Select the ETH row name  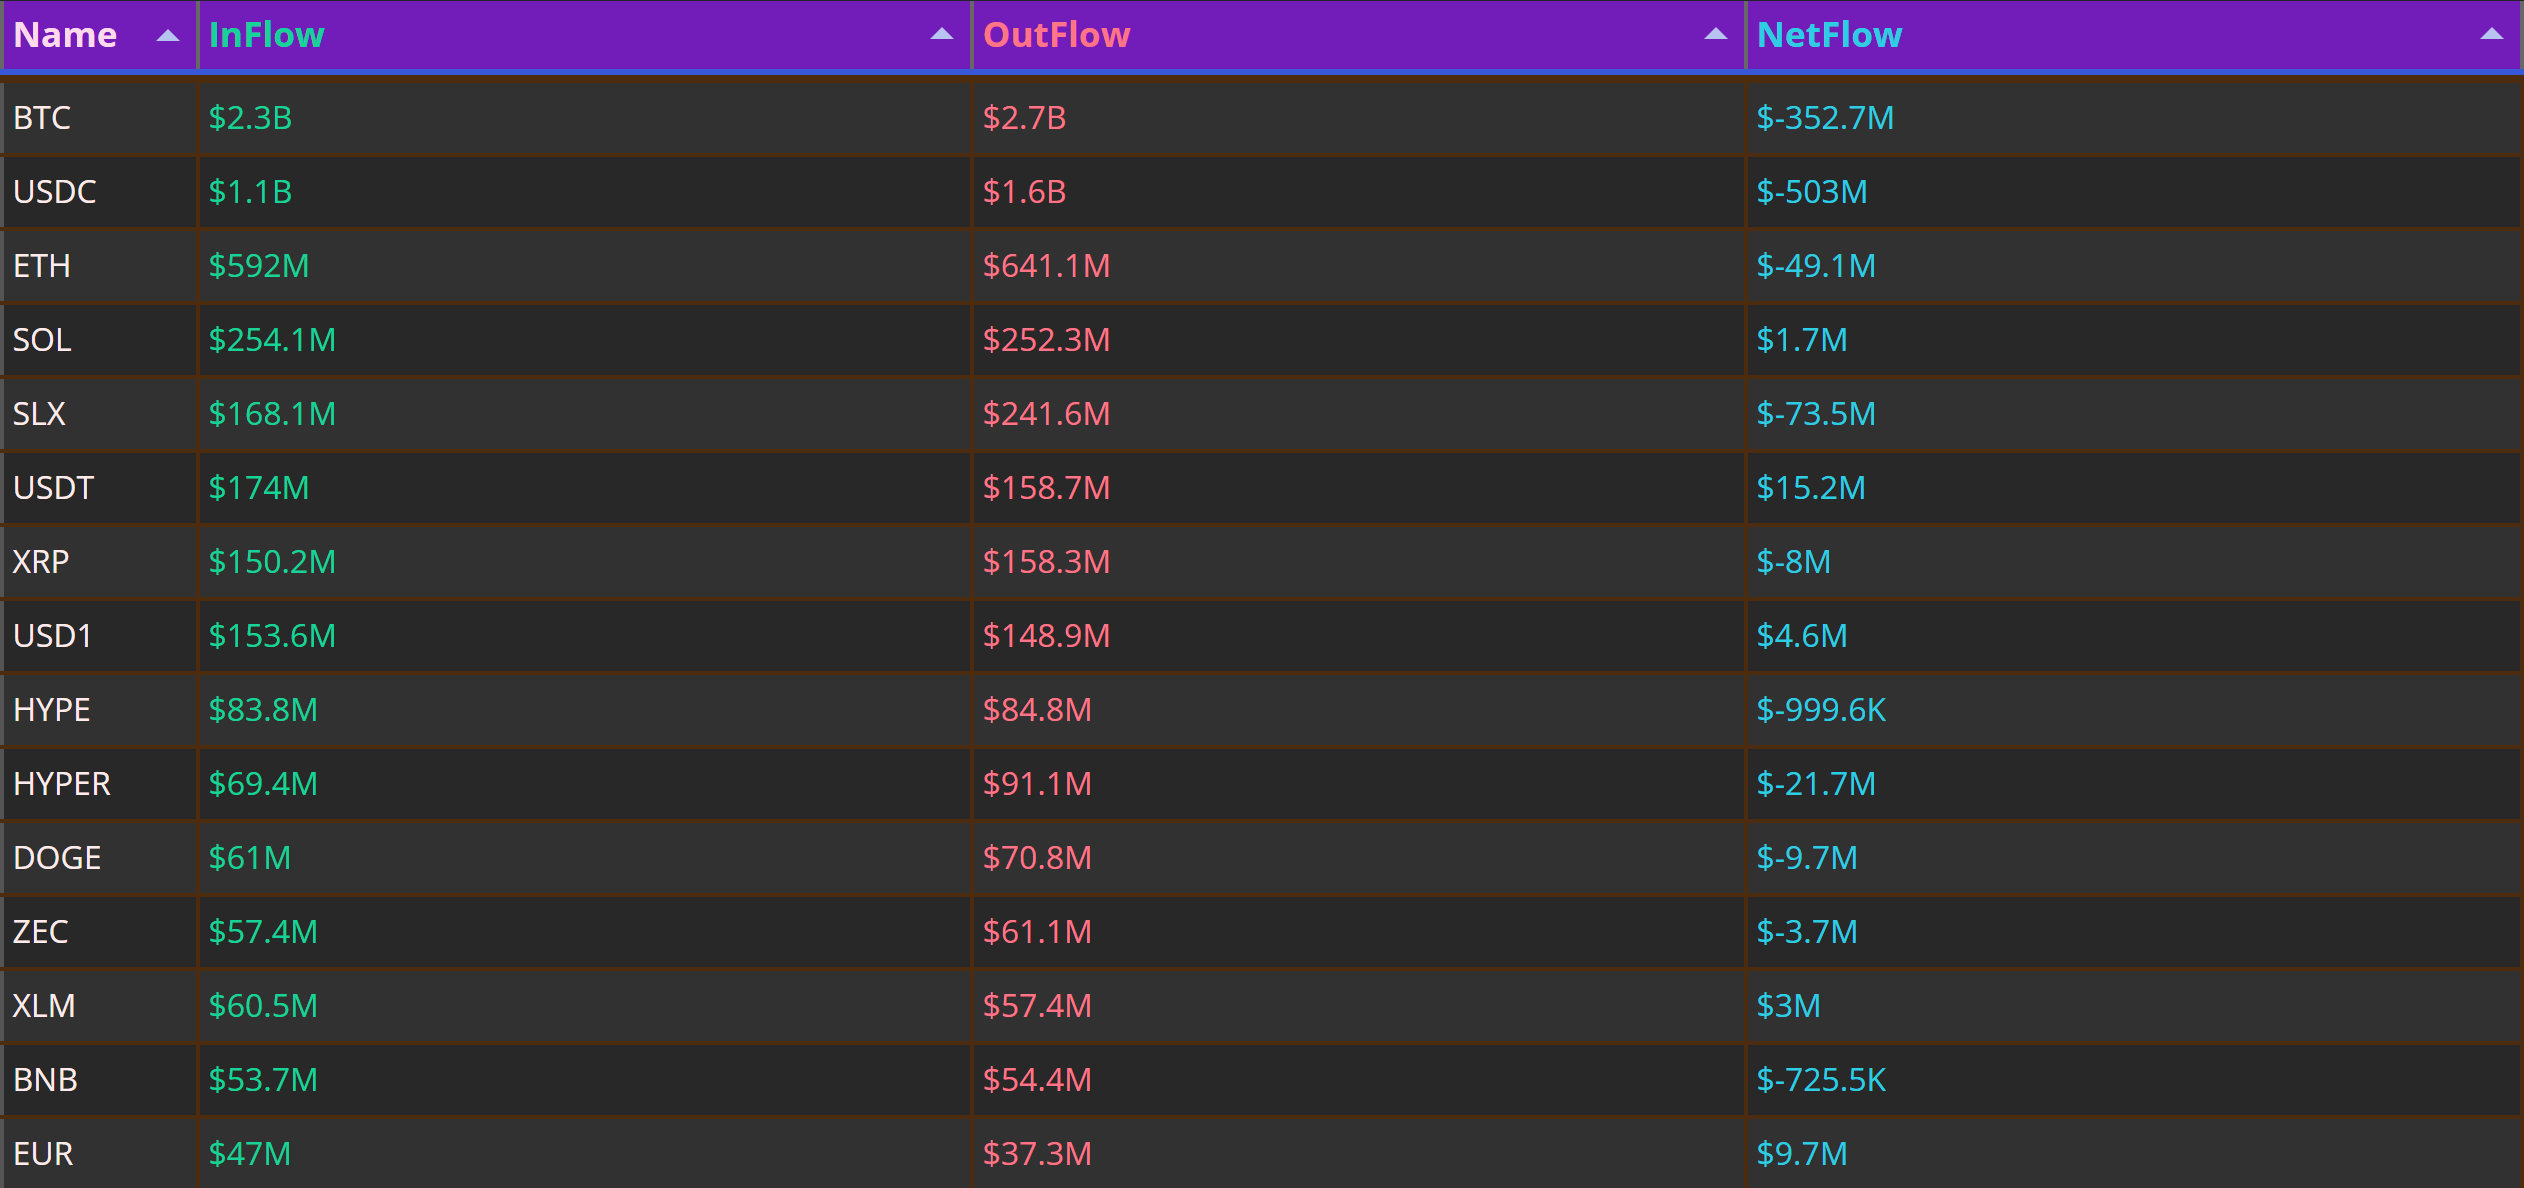(42, 266)
